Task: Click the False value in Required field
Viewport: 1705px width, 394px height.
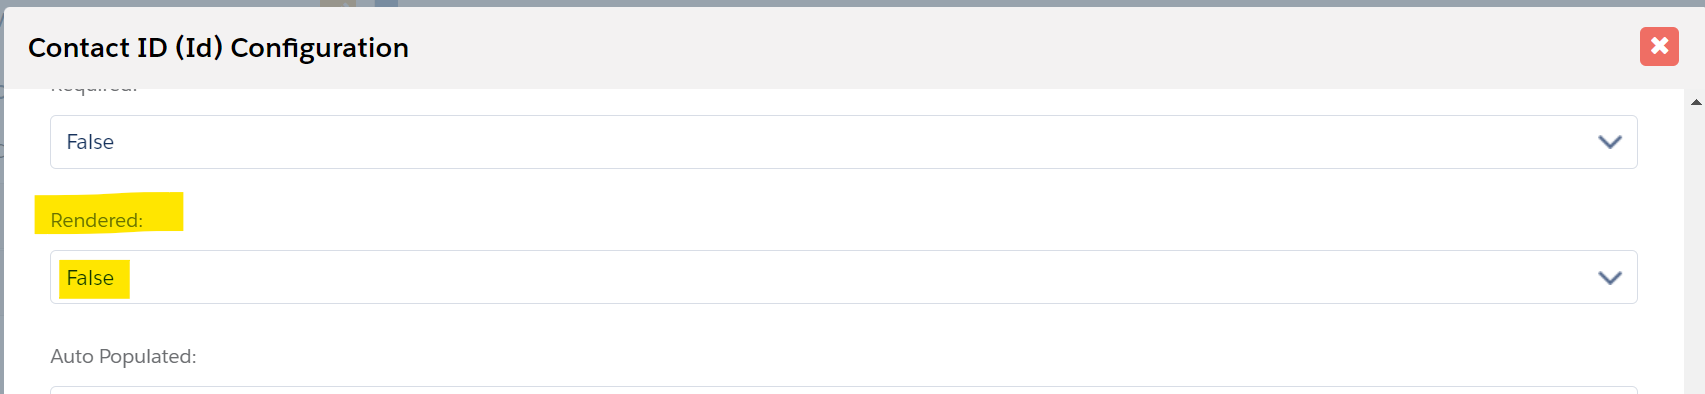Action: tap(90, 142)
